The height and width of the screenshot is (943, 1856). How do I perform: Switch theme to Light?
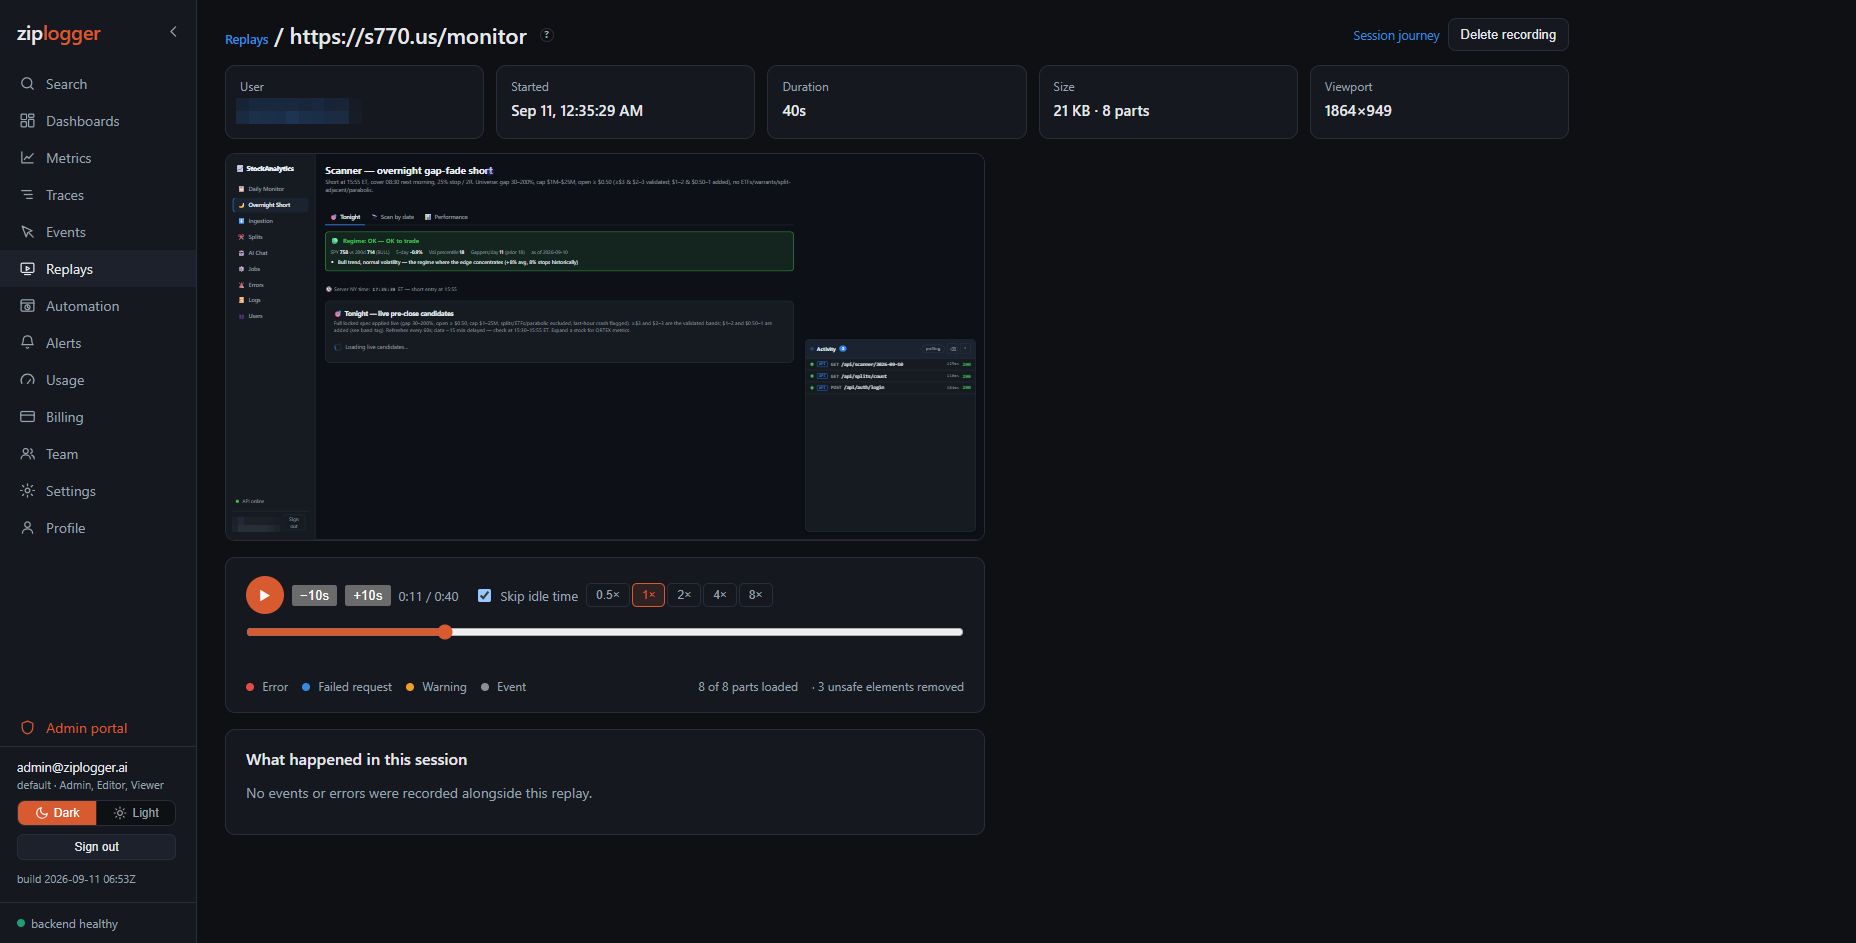tap(136, 813)
